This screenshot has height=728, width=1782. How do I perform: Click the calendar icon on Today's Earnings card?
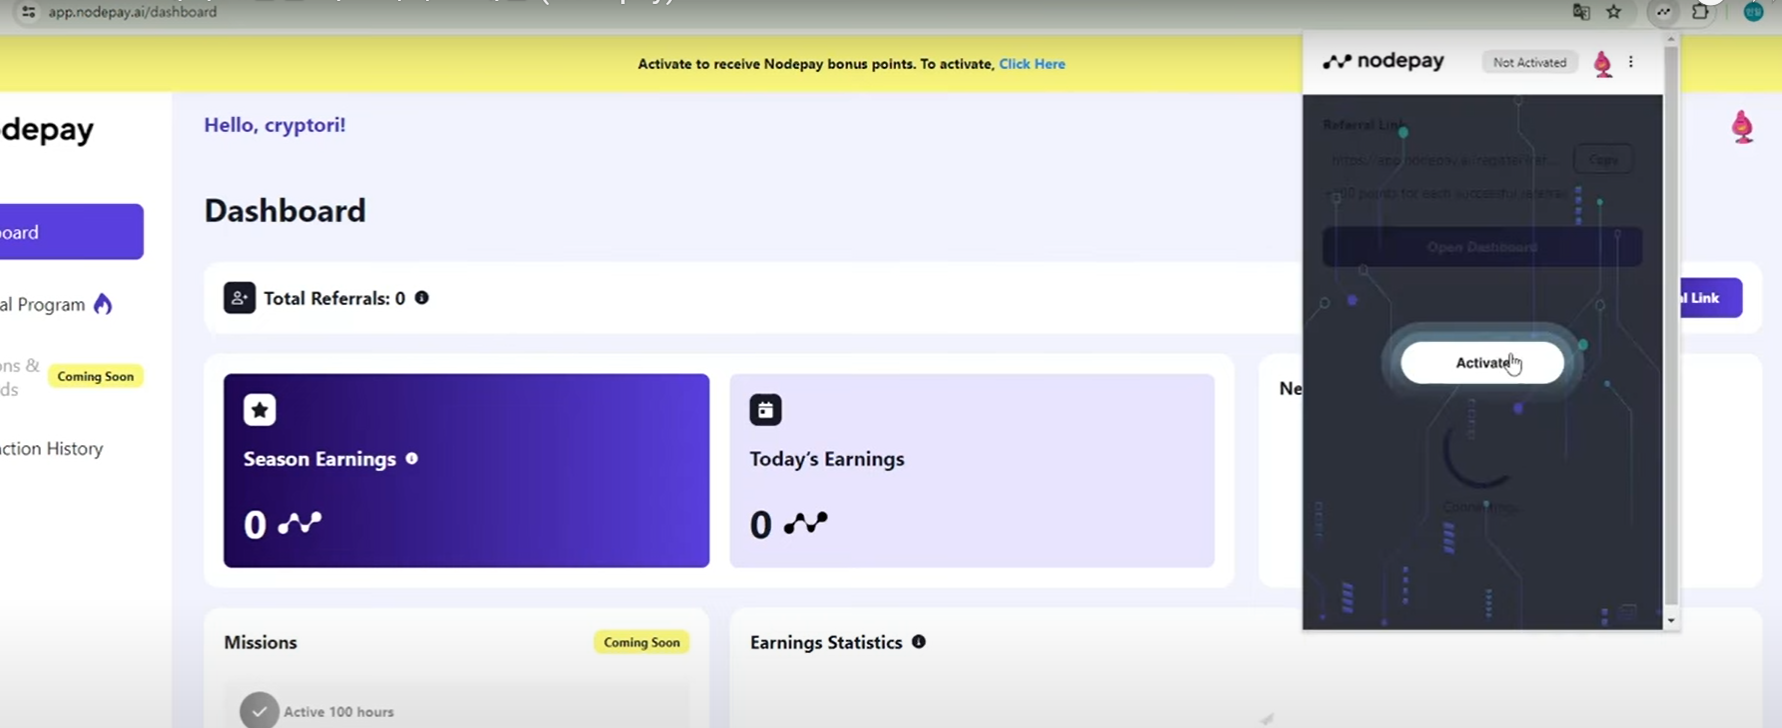(x=766, y=410)
